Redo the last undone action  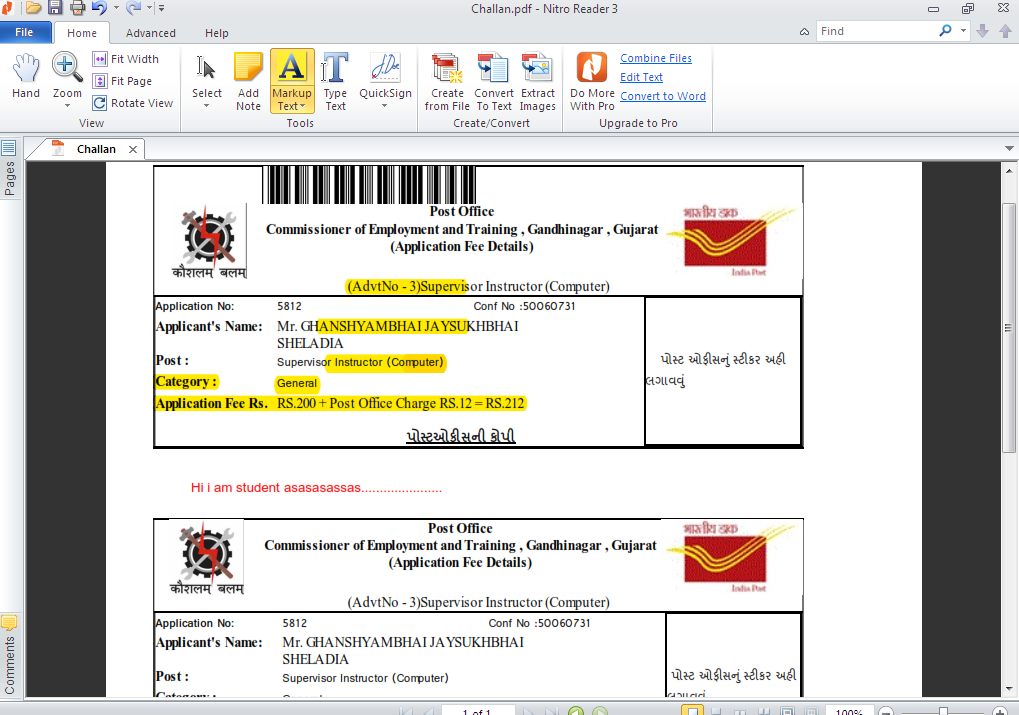coord(133,8)
